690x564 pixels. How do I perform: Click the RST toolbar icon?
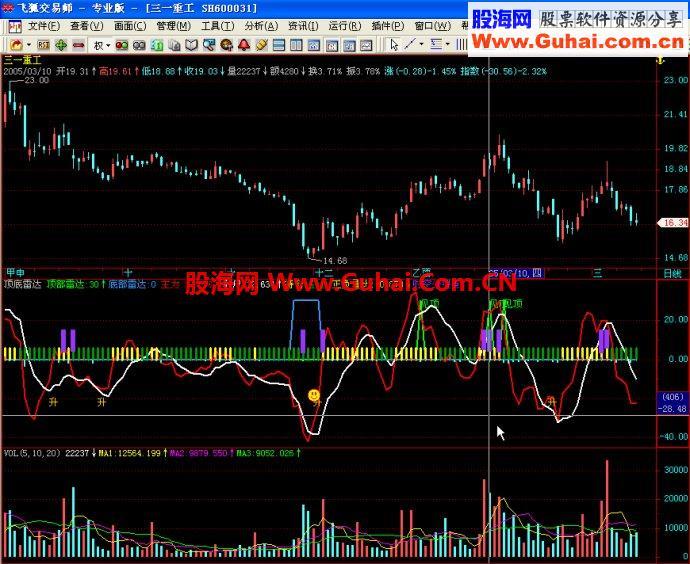43,45
